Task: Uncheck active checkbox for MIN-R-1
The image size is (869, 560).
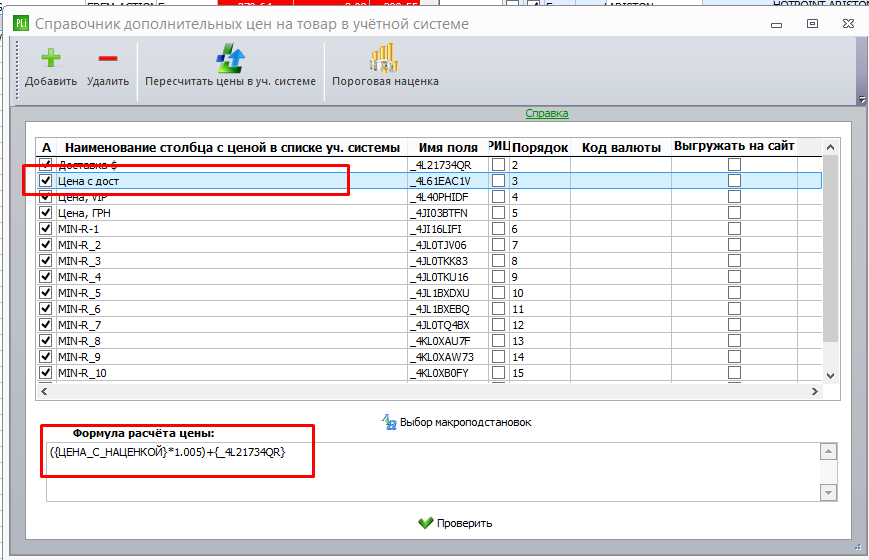Action: coord(45,229)
